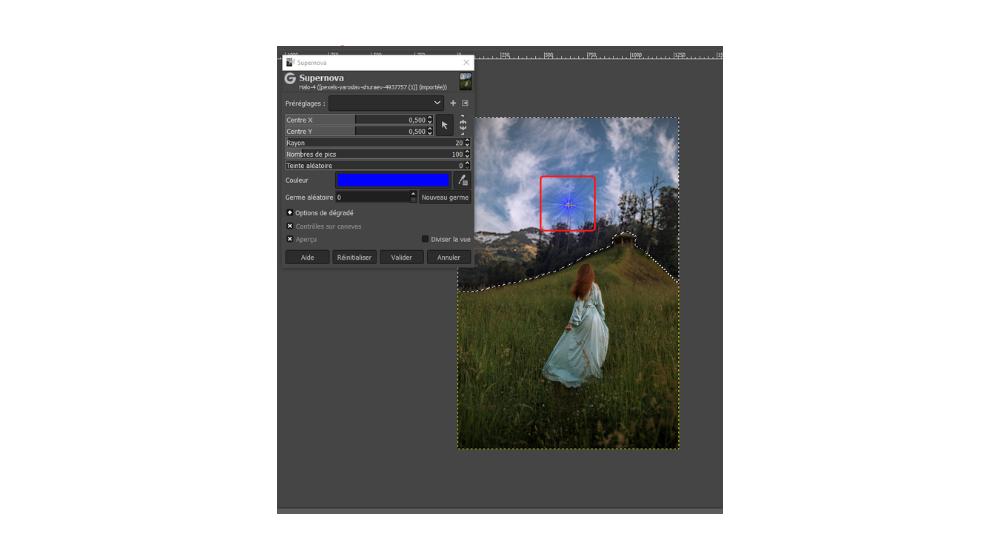Click Valider to apply Supernova

tap(401, 257)
